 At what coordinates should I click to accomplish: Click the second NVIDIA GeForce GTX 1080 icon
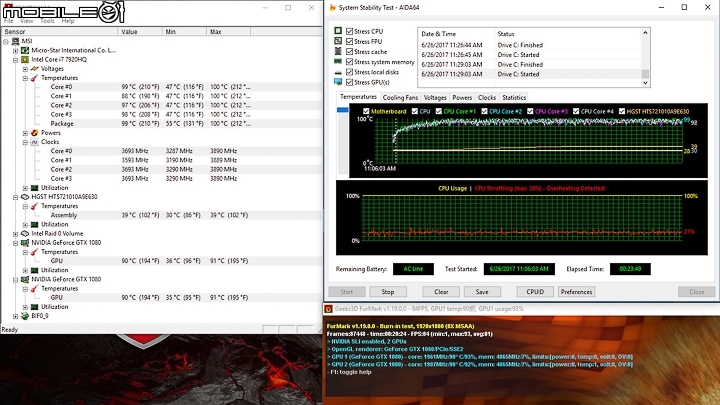[x=25, y=279]
